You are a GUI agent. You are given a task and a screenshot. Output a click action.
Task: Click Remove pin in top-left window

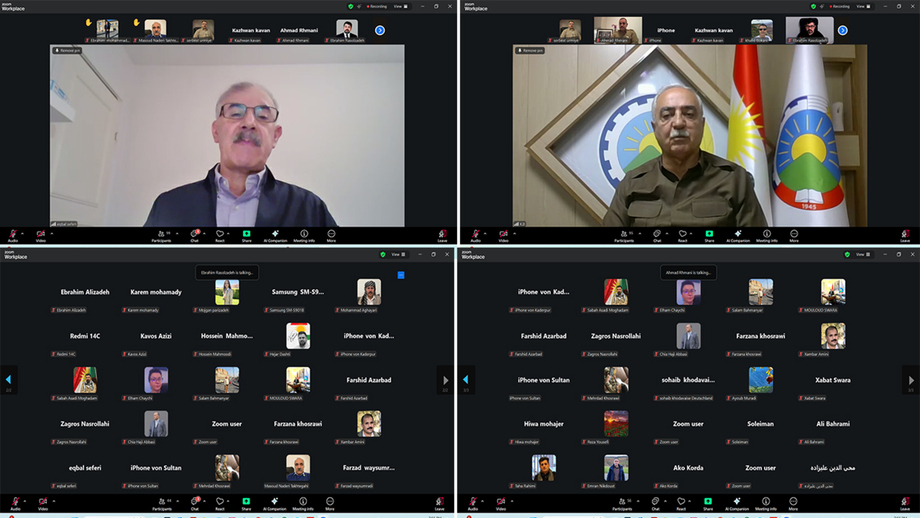69,50
